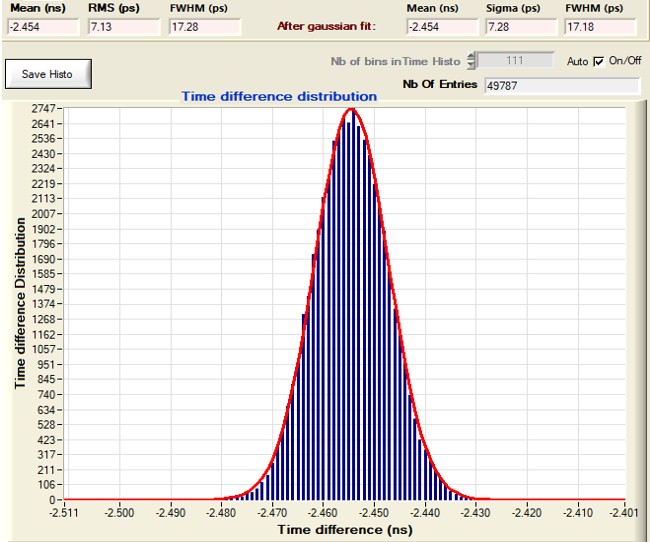Click the Save Histo button
The height and width of the screenshot is (542, 650).
point(47,73)
